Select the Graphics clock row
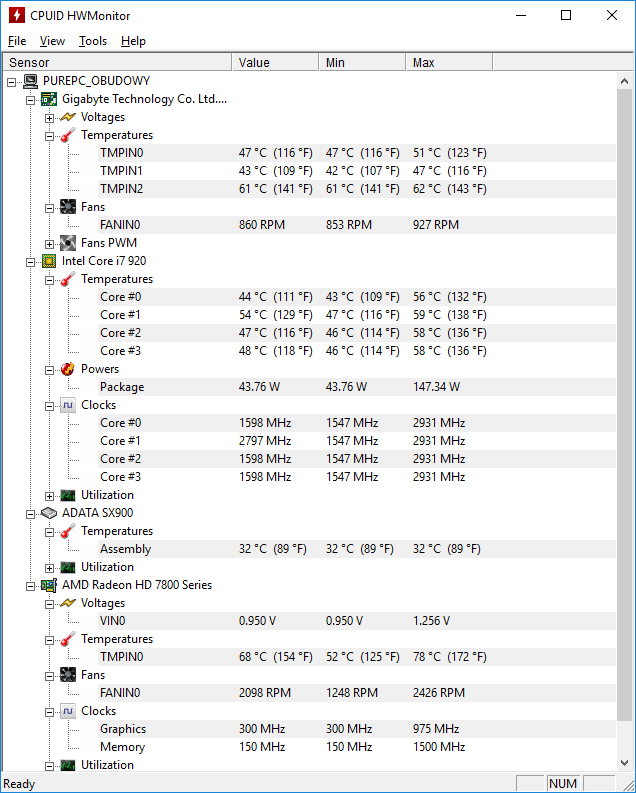Screen dimensions: 636x793 coord(357,729)
